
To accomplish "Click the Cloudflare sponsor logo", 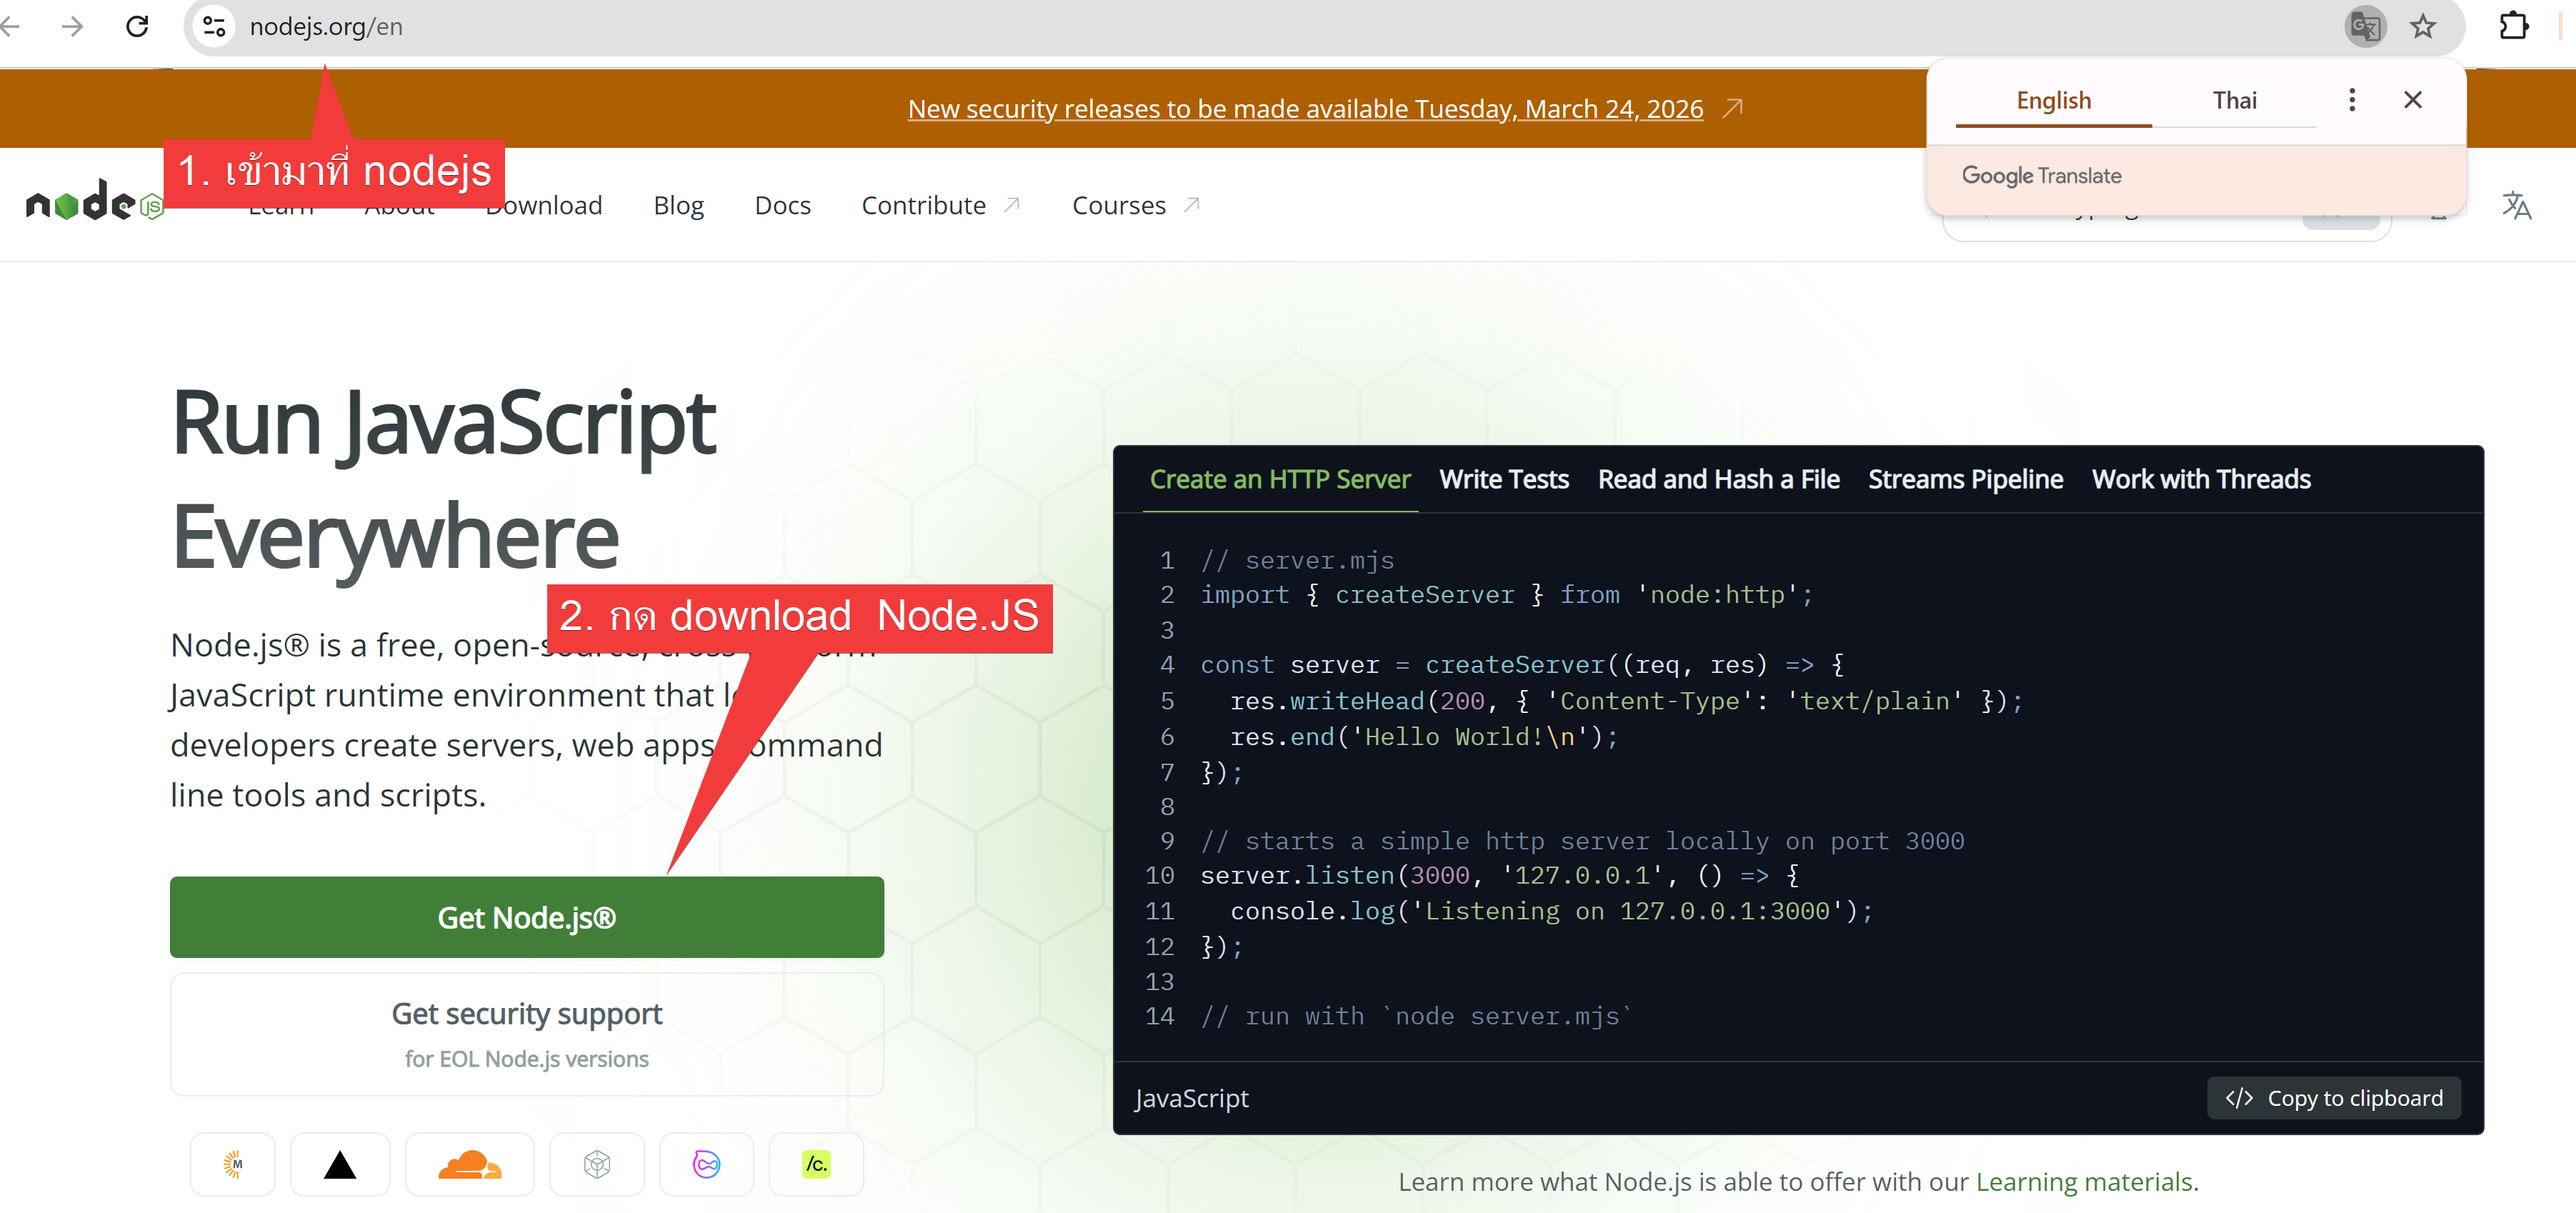I will click(x=469, y=1164).
